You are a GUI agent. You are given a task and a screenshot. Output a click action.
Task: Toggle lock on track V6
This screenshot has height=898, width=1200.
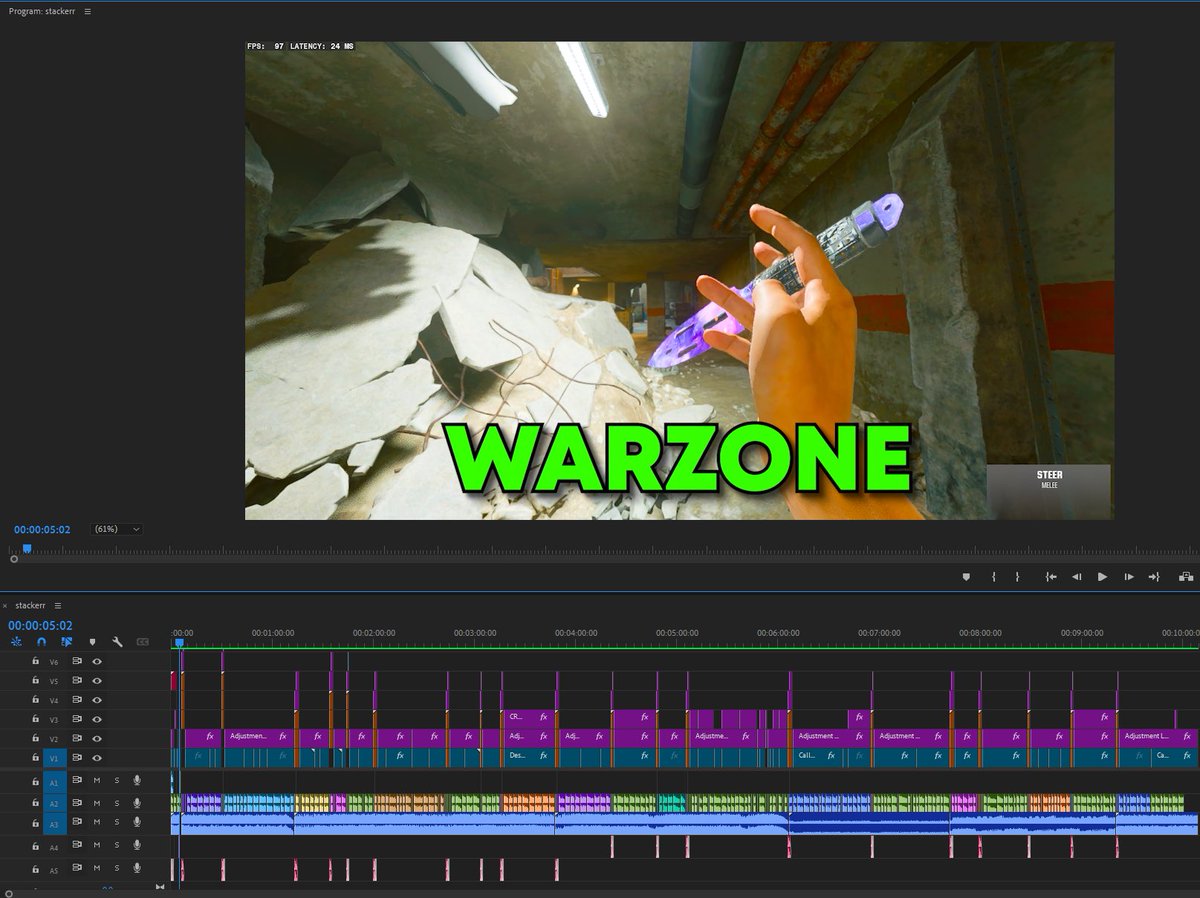pyautogui.click(x=35, y=661)
